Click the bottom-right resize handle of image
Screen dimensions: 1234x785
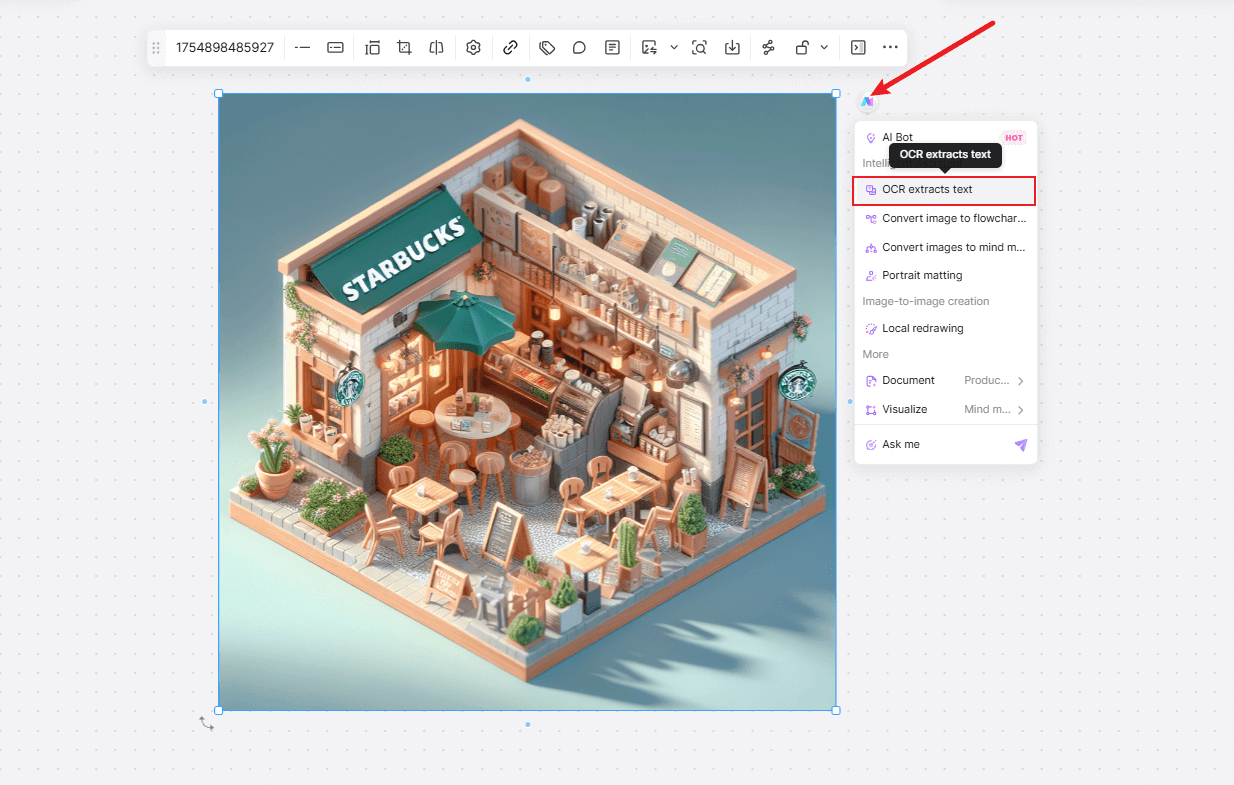coord(836,710)
